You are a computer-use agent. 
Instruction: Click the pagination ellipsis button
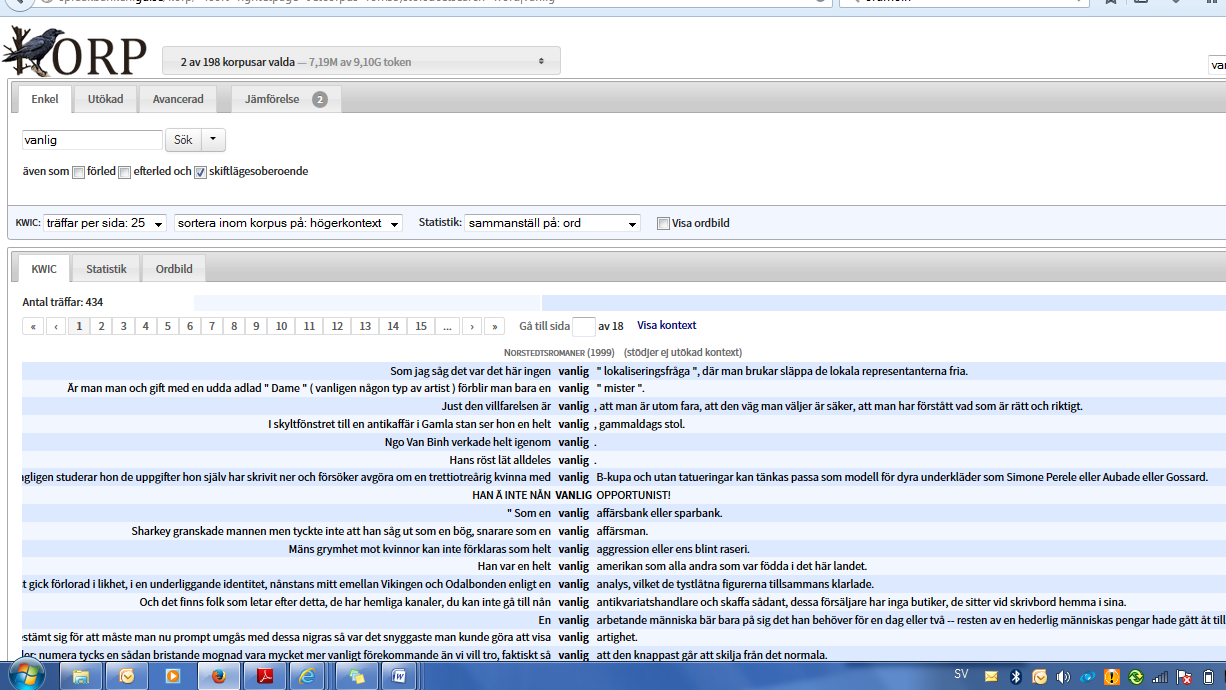[448, 326]
